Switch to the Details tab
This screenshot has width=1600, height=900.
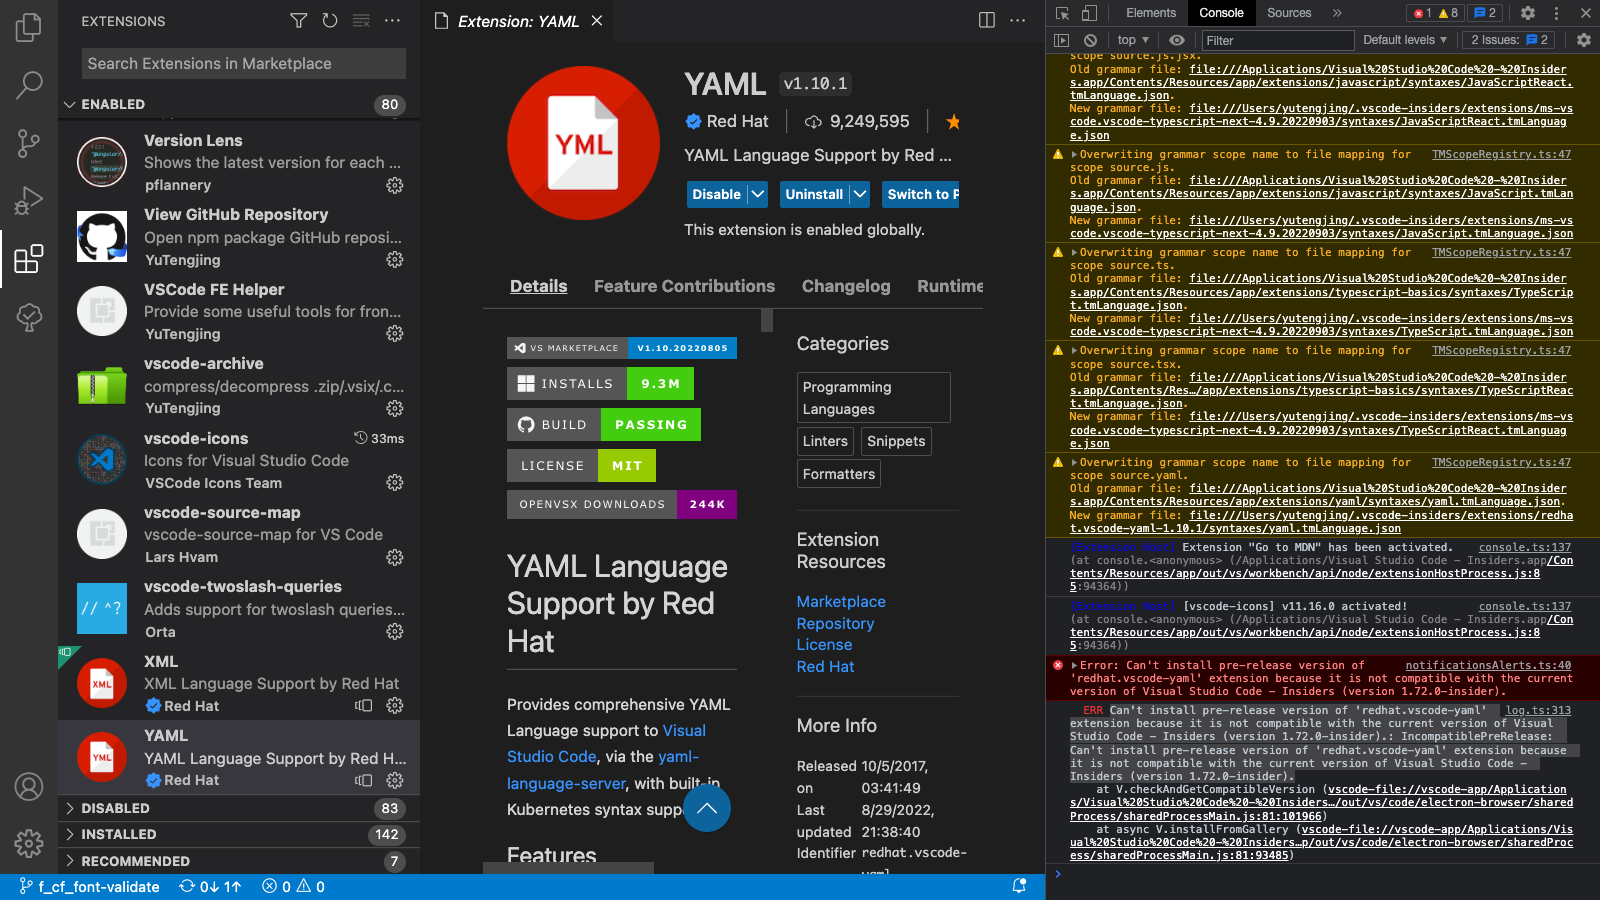click(538, 286)
